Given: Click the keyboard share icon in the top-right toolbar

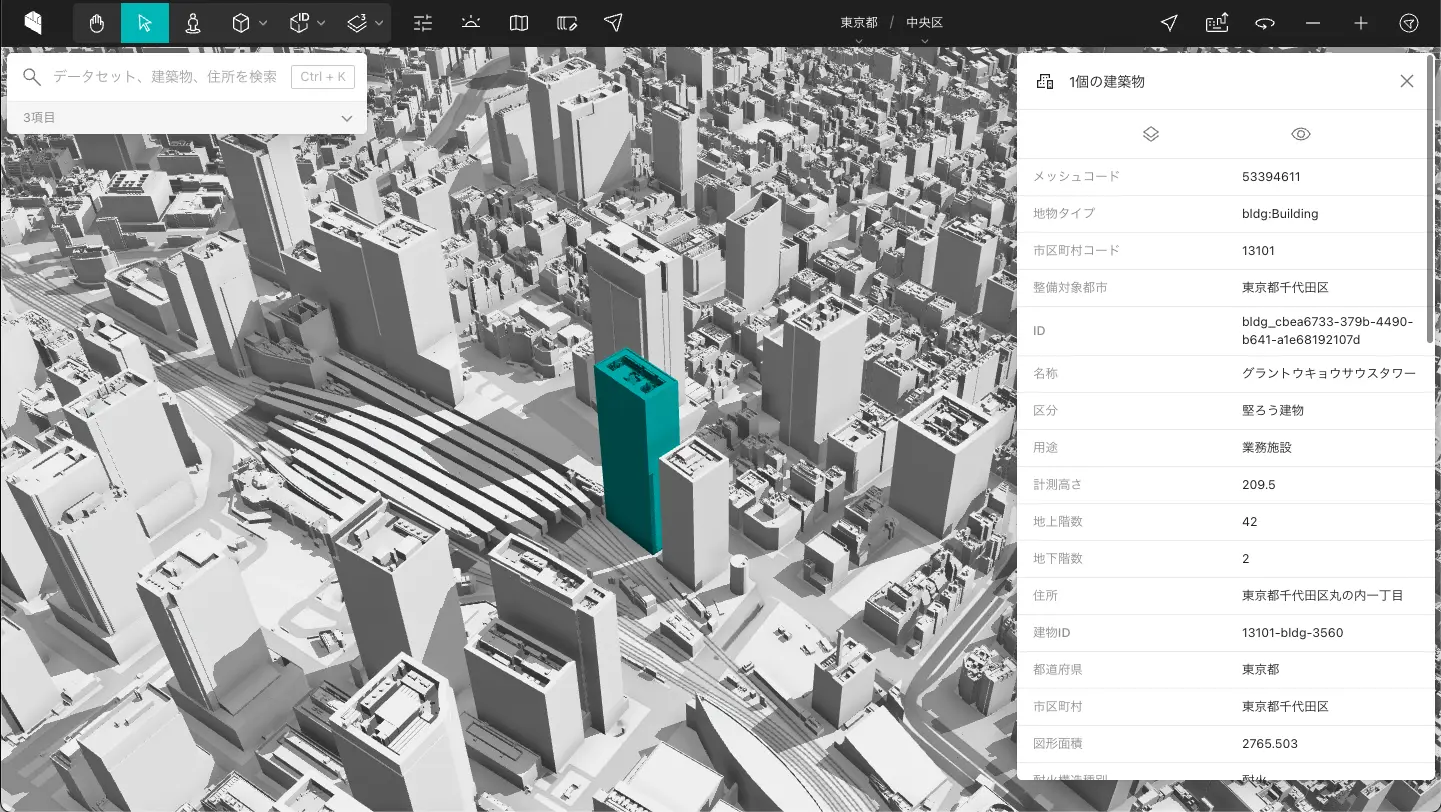Looking at the screenshot, I should (x=1217, y=23).
